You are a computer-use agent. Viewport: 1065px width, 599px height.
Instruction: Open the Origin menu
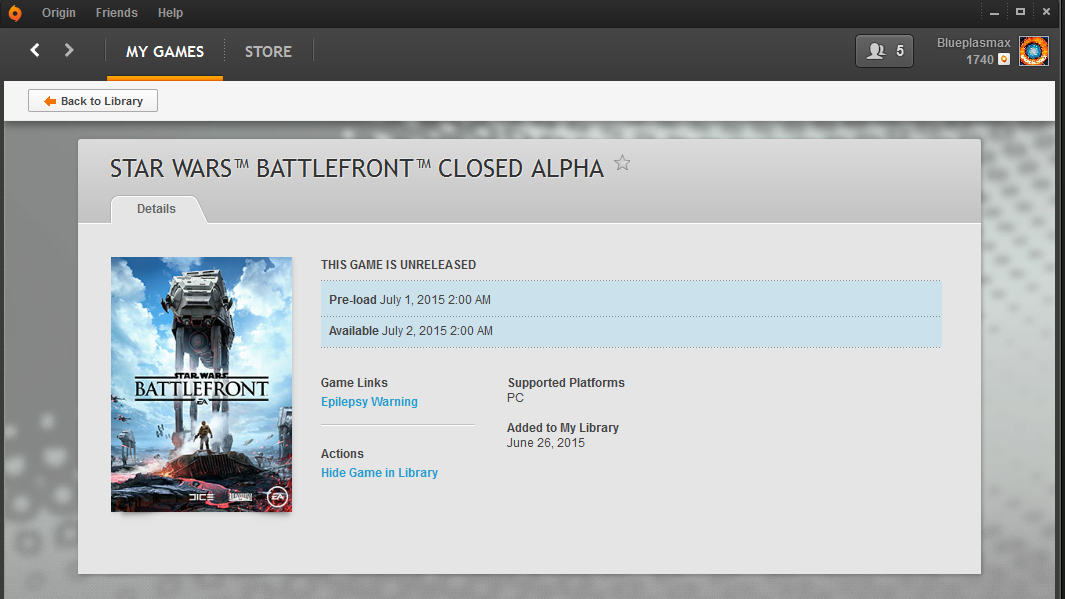58,13
